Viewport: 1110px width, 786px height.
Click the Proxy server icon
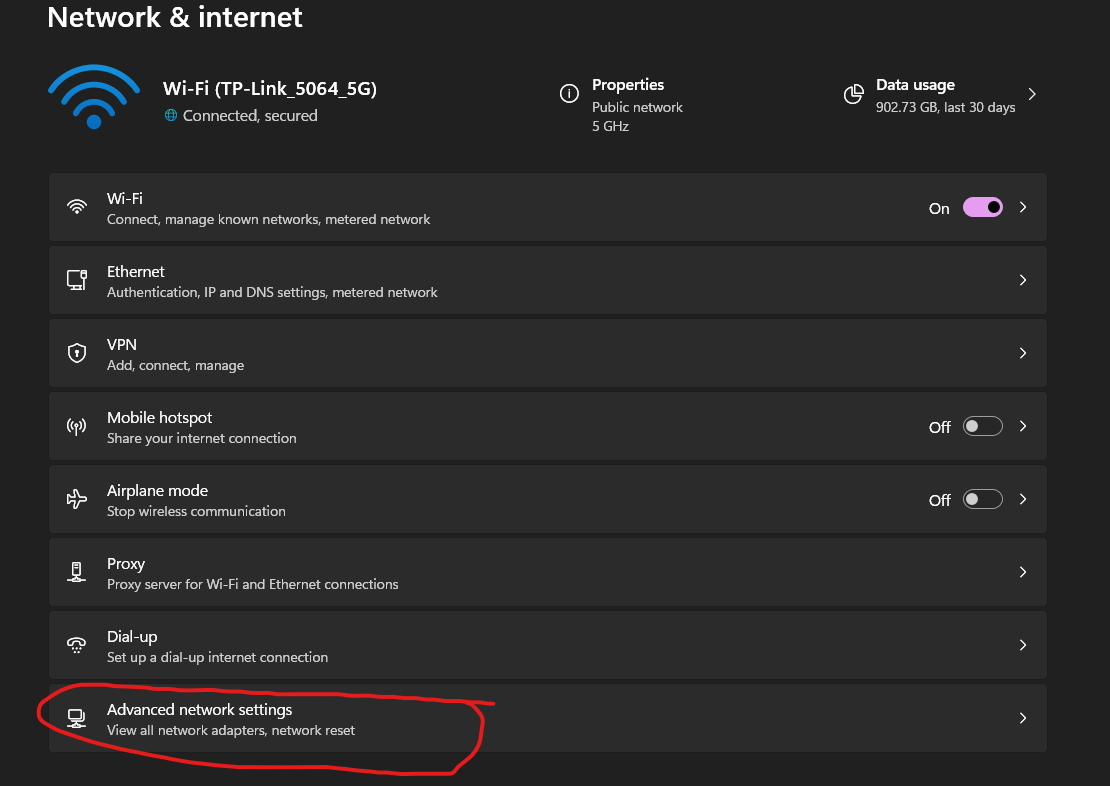click(x=77, y=572)
